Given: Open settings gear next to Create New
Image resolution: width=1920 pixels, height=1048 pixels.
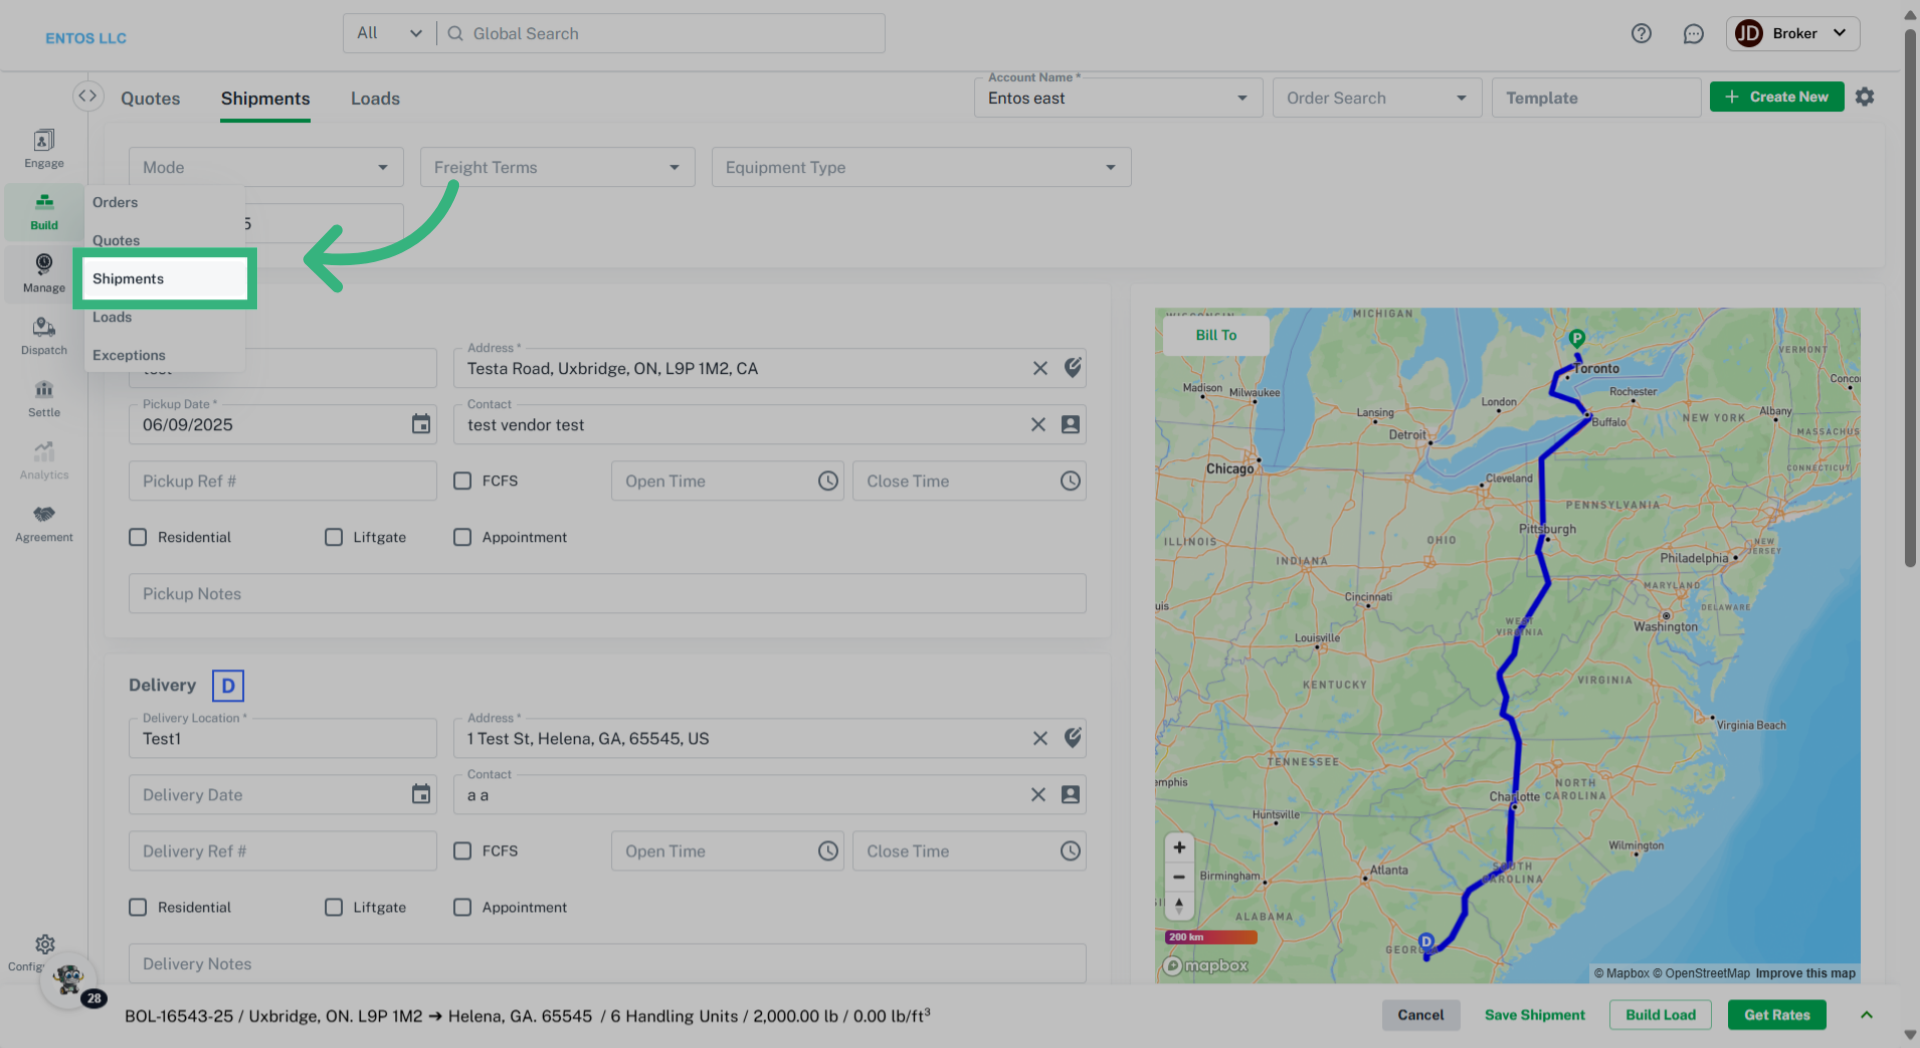Looking at the screenshot, I should (x=1865, y=97).
